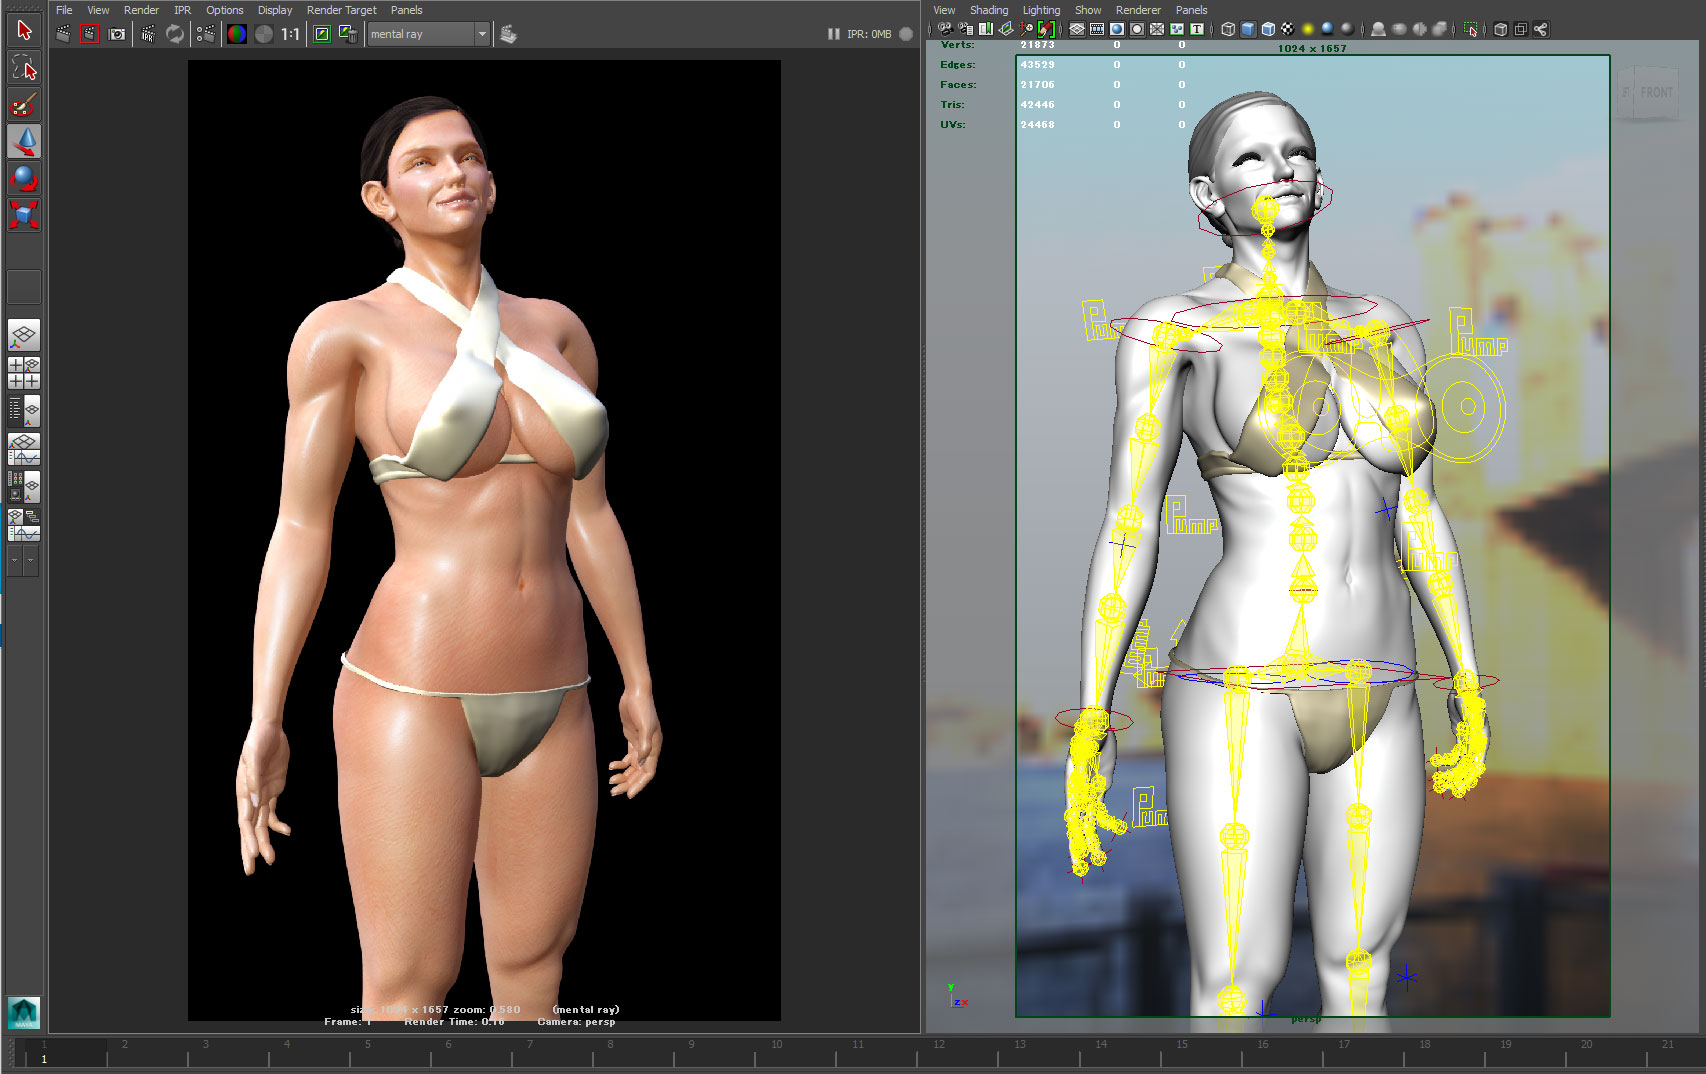Activate the Paint Selection tool

tap(24, 104)
